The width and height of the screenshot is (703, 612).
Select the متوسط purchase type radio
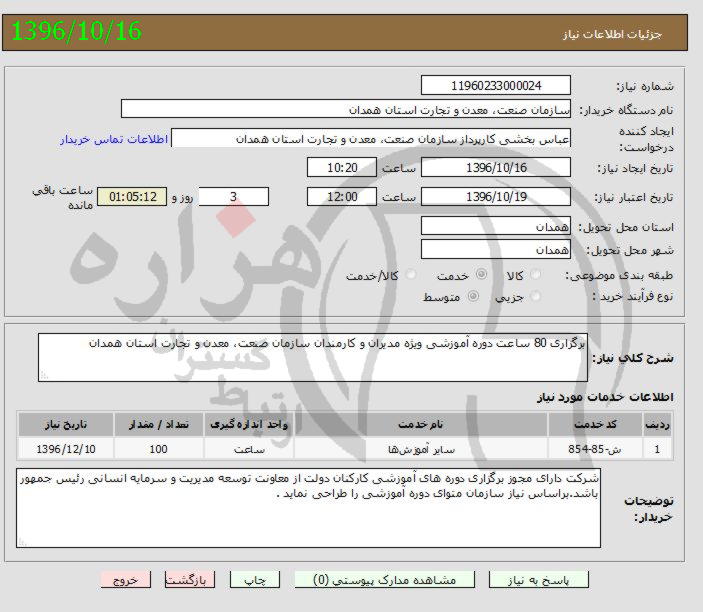pyautogui.click(x=473, y=296)
